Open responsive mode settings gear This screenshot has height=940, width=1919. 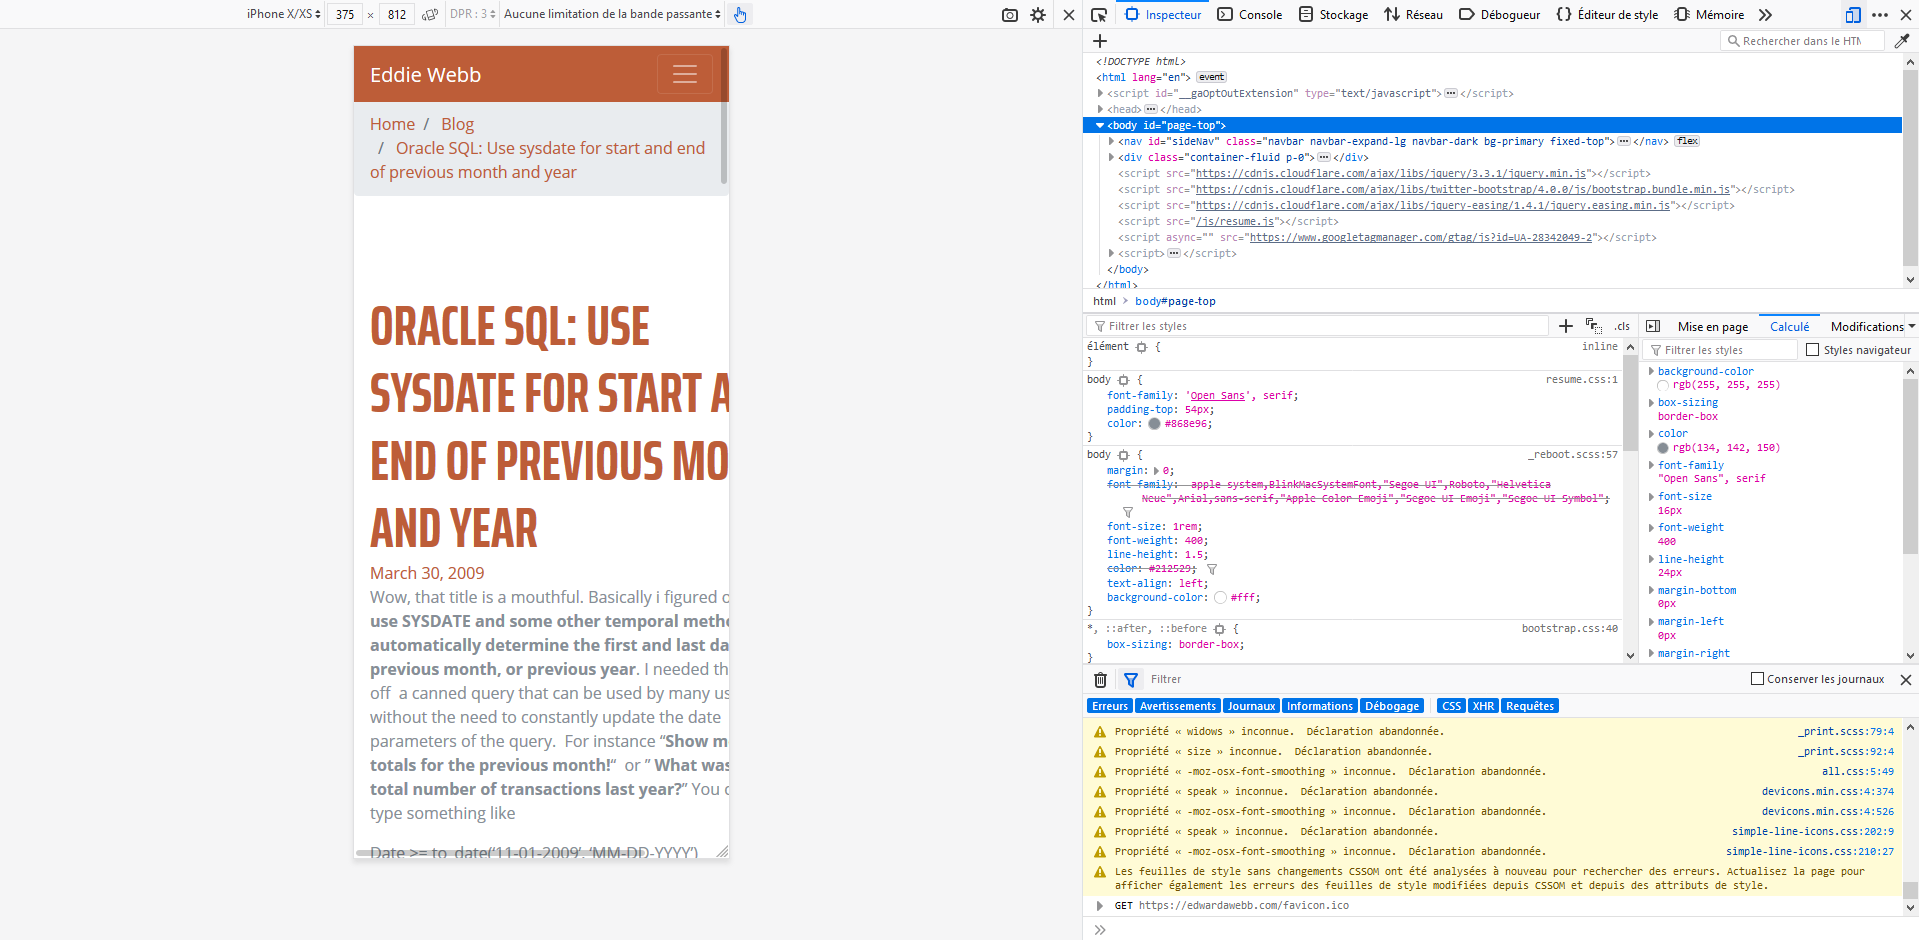pyautogui.click(x=1038, y=15)
